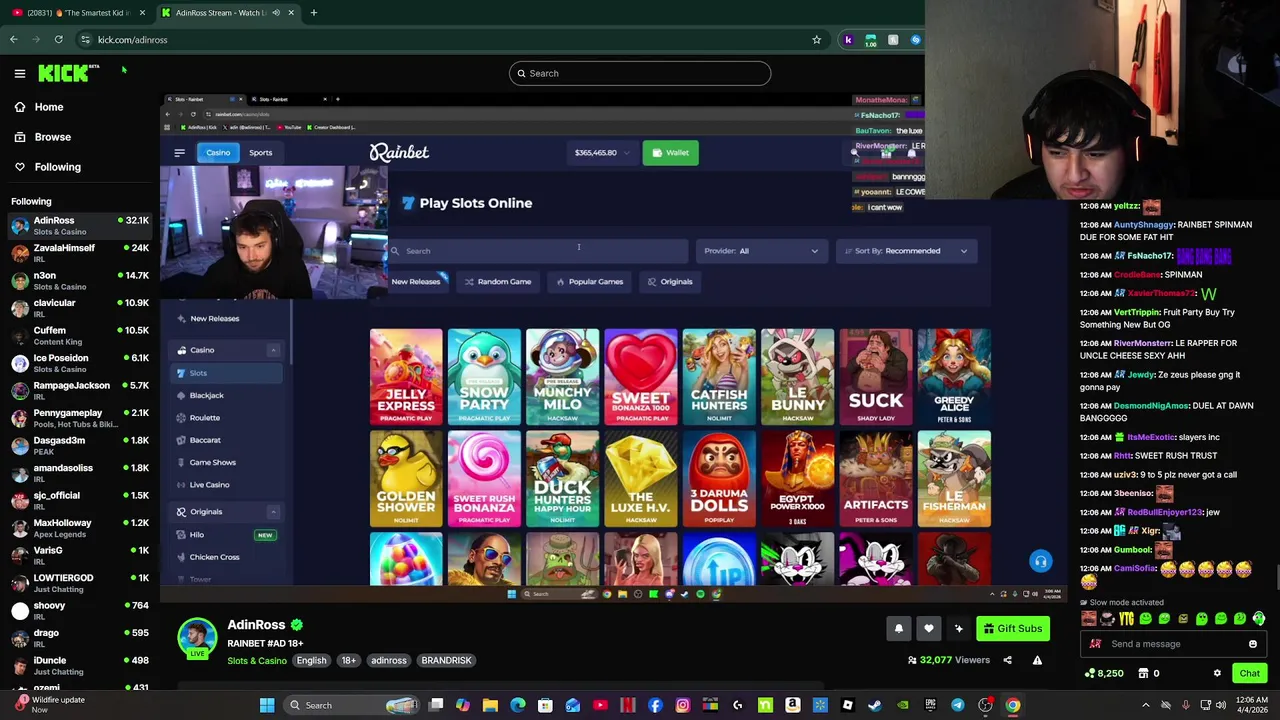Click Random Game filter in Rainbet

click(497, 282)
